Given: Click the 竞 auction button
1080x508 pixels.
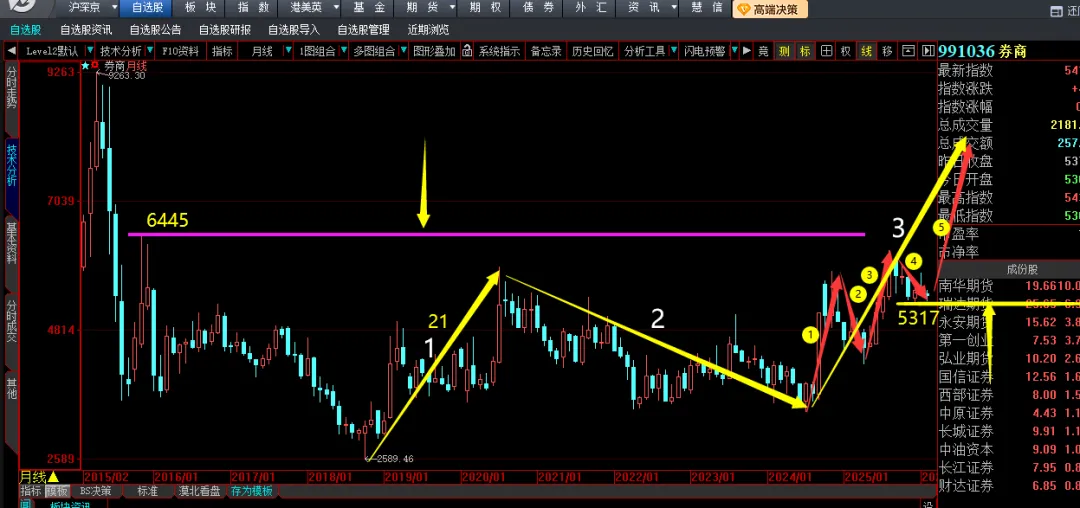Looking at the screenshot, I should pyautogui.click(x=763, y=51).
